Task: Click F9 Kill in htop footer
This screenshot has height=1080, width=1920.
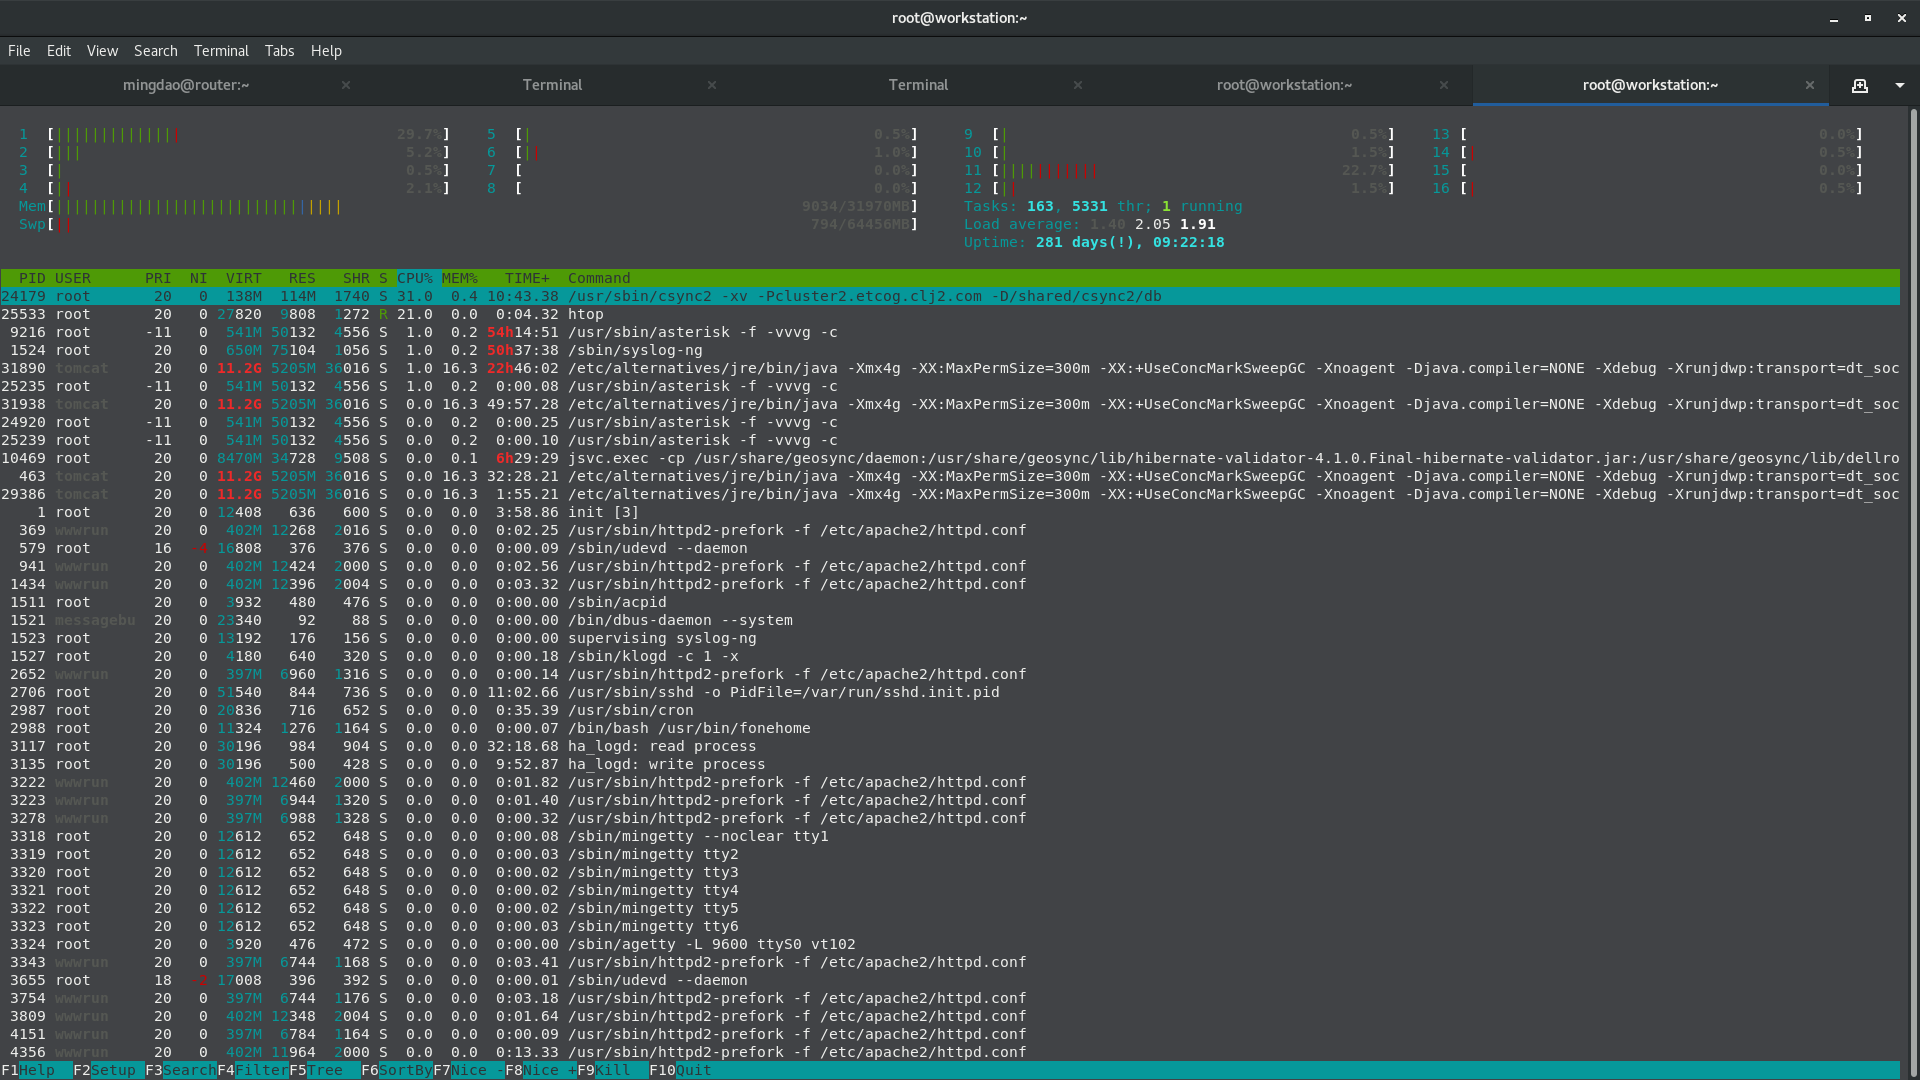Action: tap(613, 1070)
